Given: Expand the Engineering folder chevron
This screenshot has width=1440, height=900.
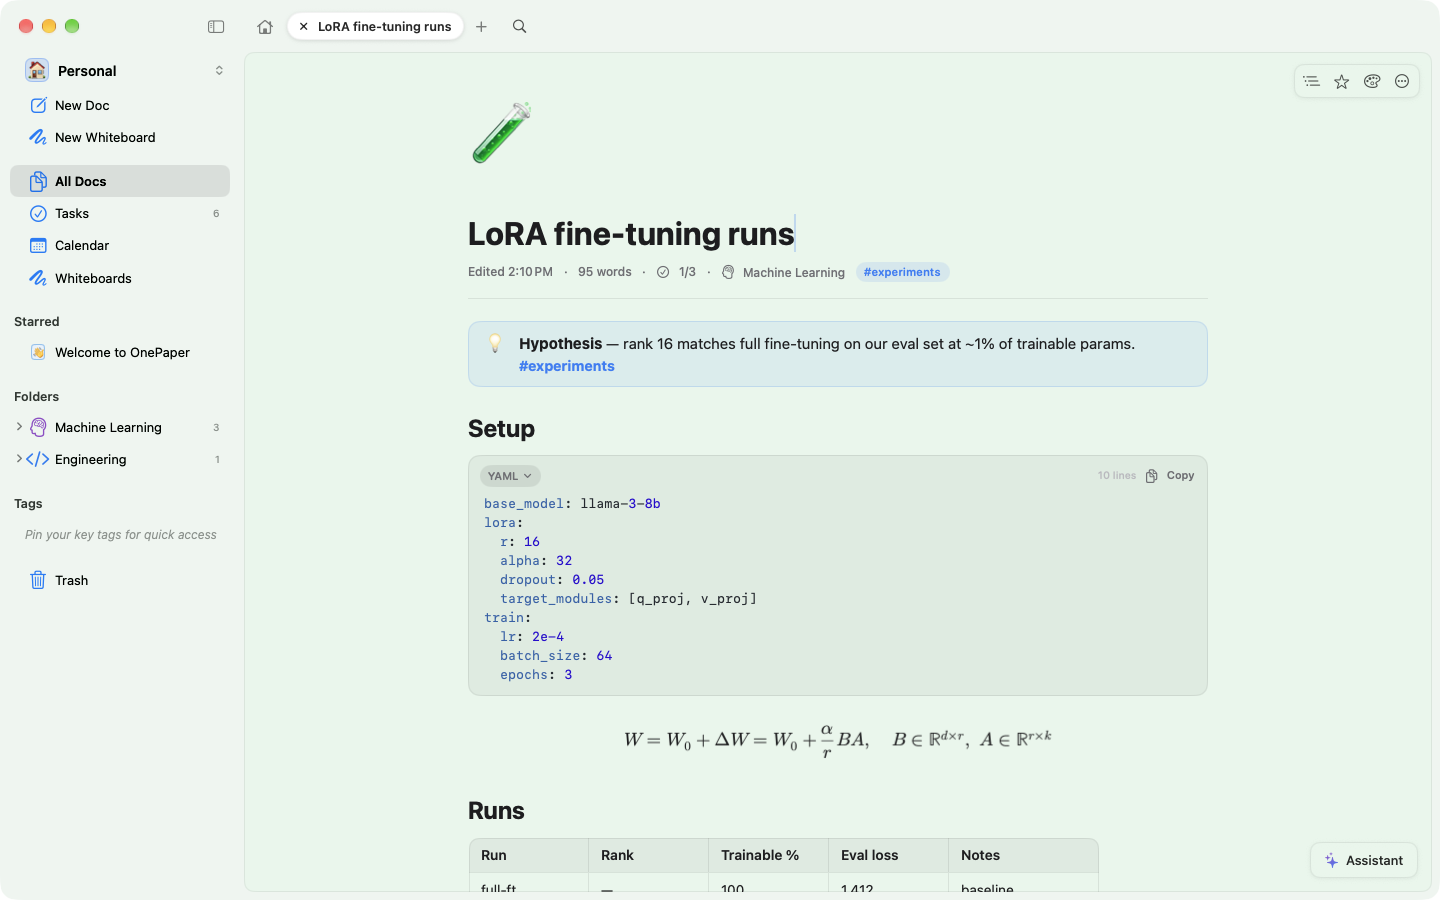Looking at the screenshot, I should pos(19,459).
